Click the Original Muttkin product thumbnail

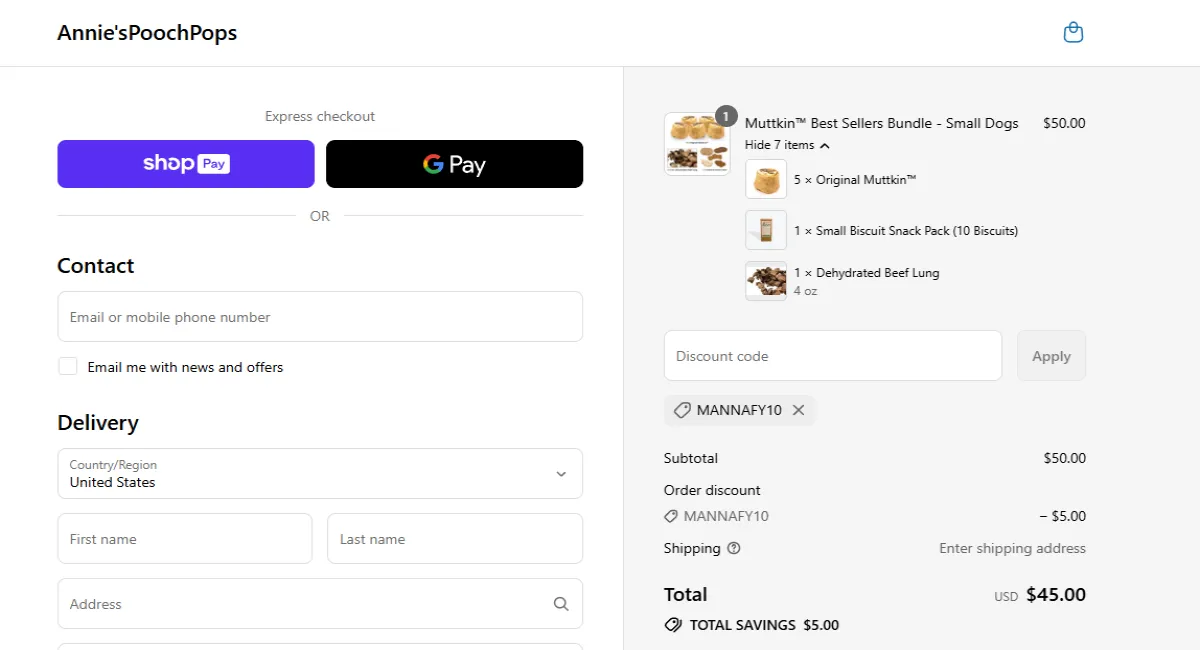pyautogui.click(x=766, y=180)
